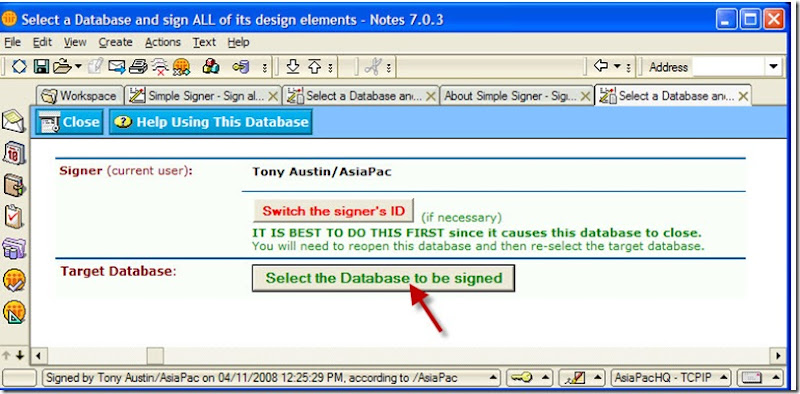Open the Address field dropdown
Screen dimensions: 800x394
773,66
